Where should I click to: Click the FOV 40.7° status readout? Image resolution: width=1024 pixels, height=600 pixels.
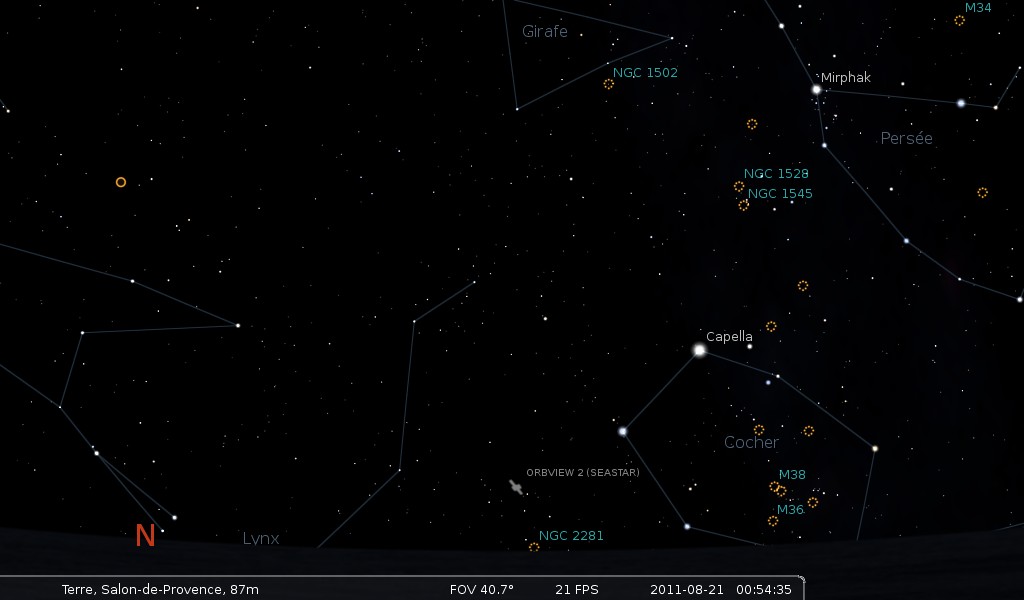tap(482, 590)
